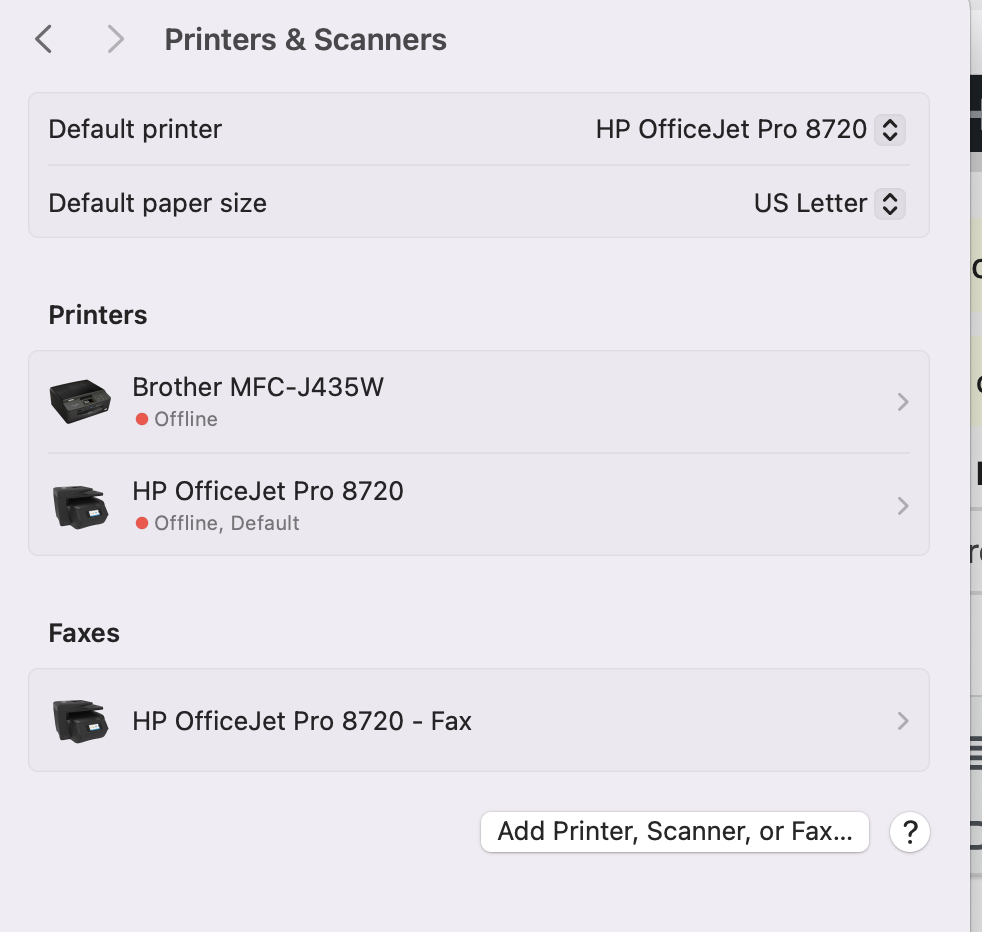Screen dimensions: 982x932
Task: Click the 'Default printer' label text
Action: pos(135,129)
